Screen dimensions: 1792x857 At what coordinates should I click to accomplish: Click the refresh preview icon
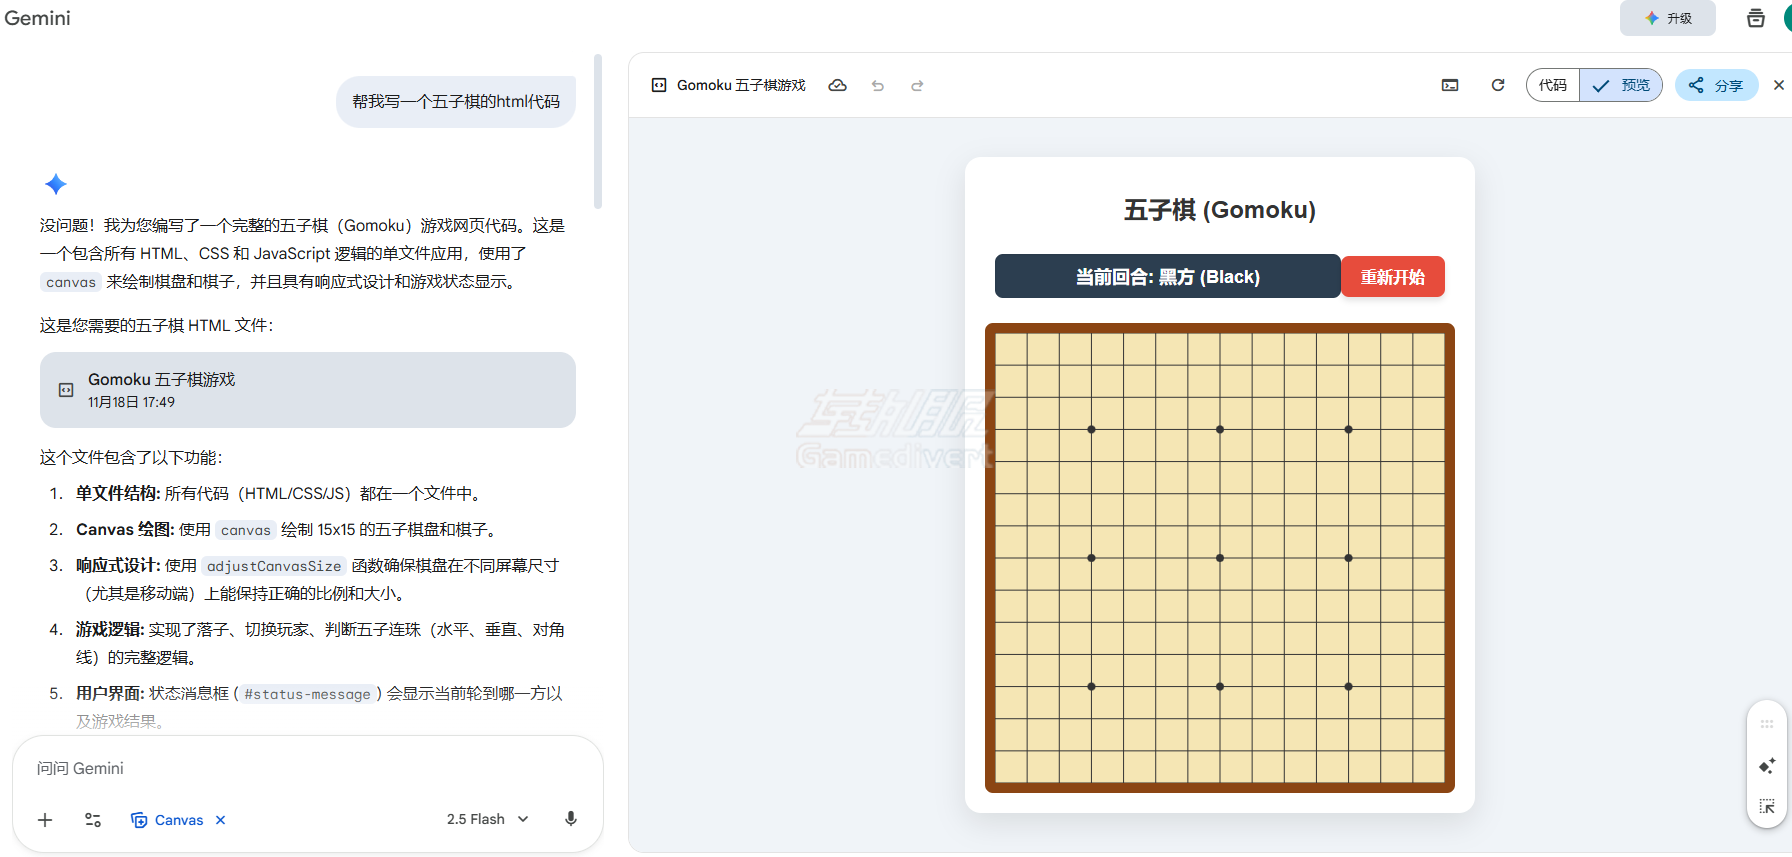click(x=1498, y=85)
